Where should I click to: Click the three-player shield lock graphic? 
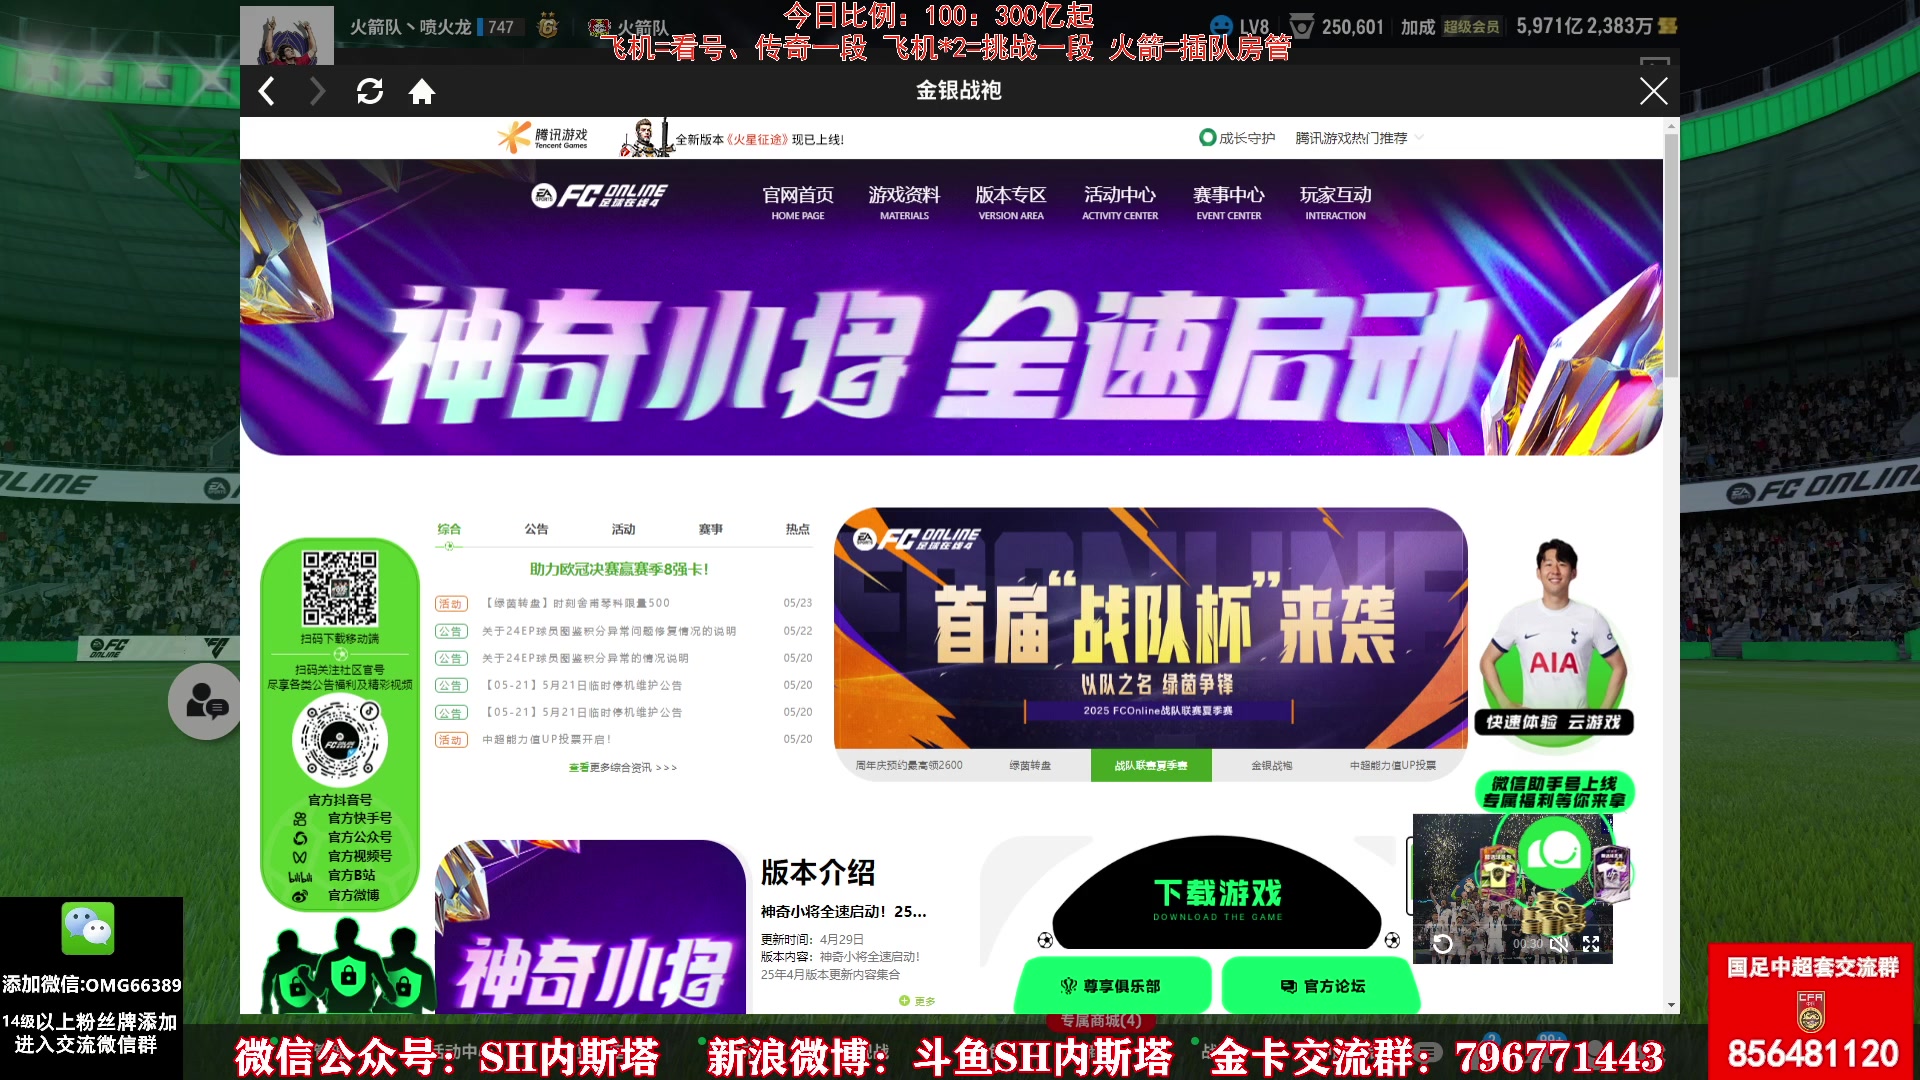click(347, 965)
